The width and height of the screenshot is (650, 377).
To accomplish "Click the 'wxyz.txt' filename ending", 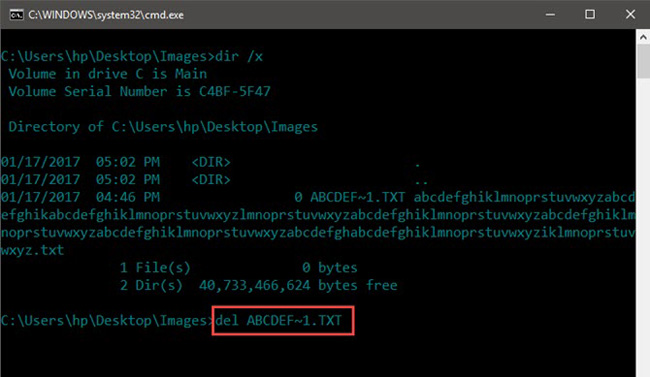I will click(32, 250).
